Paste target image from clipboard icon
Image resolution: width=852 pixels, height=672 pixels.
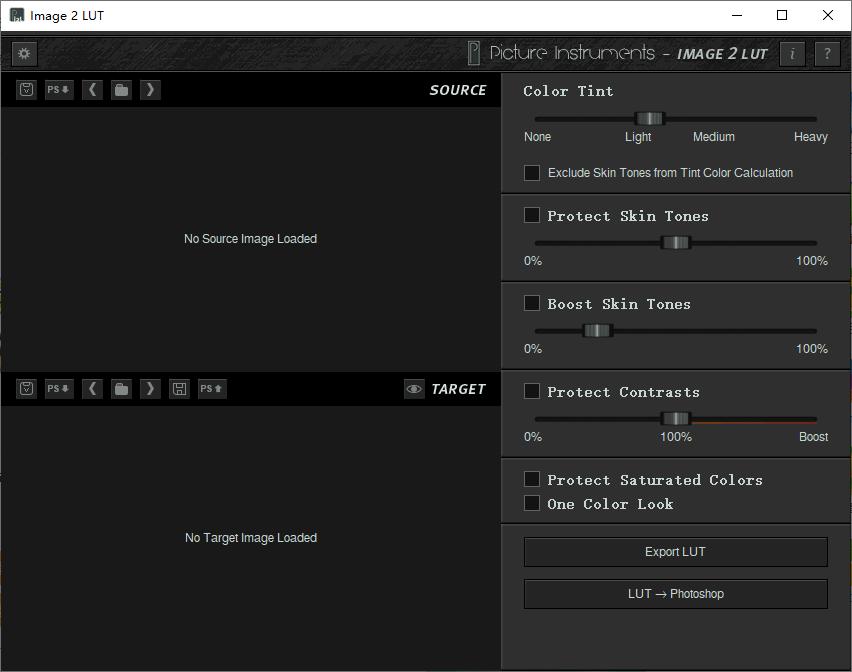click(27, 388)
